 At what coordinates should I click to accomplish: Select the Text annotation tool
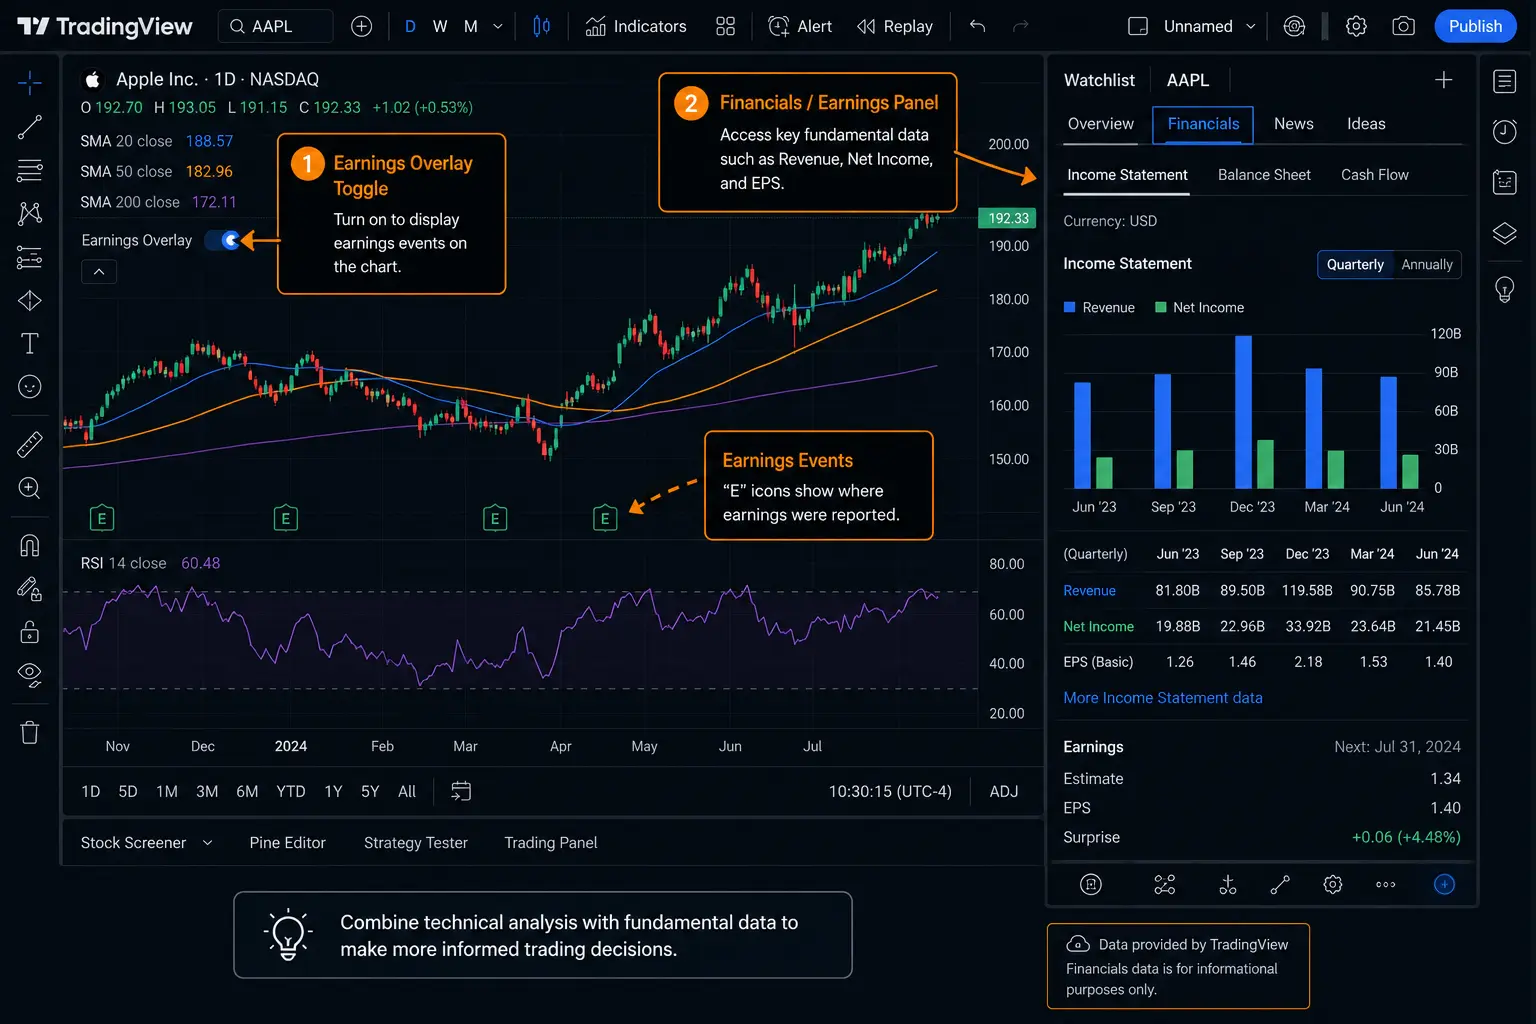30,344
